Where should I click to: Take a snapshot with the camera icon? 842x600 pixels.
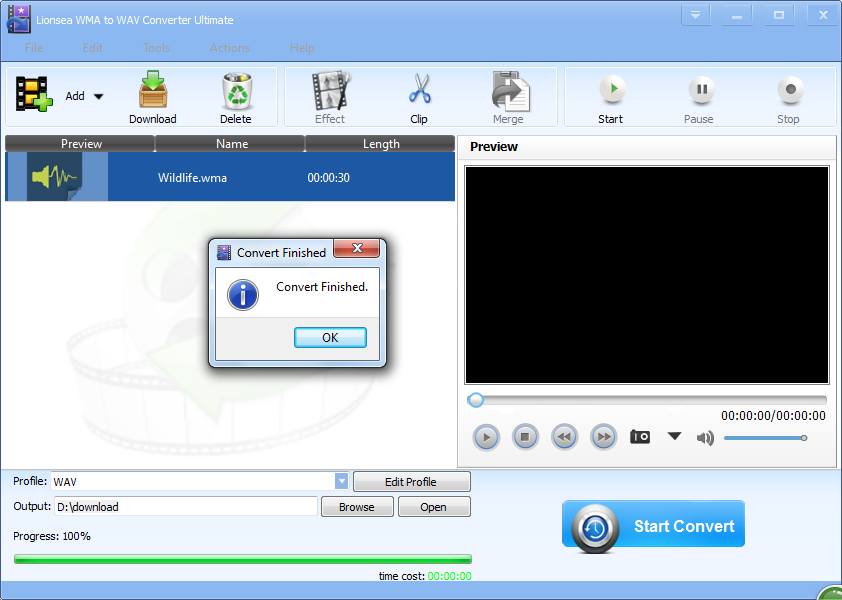coord(640,437)
